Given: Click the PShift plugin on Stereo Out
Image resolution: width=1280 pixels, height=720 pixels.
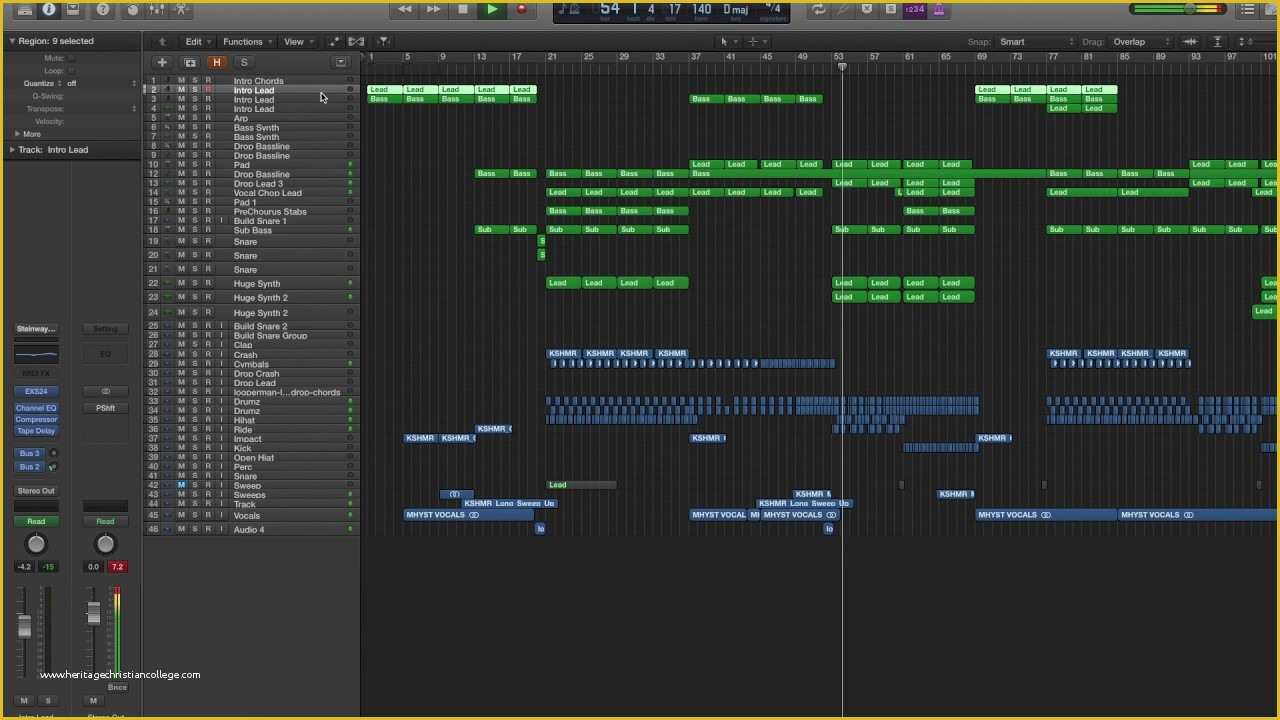Looking at the screenshot, I should pyautogui.click(x=105, y=408).
